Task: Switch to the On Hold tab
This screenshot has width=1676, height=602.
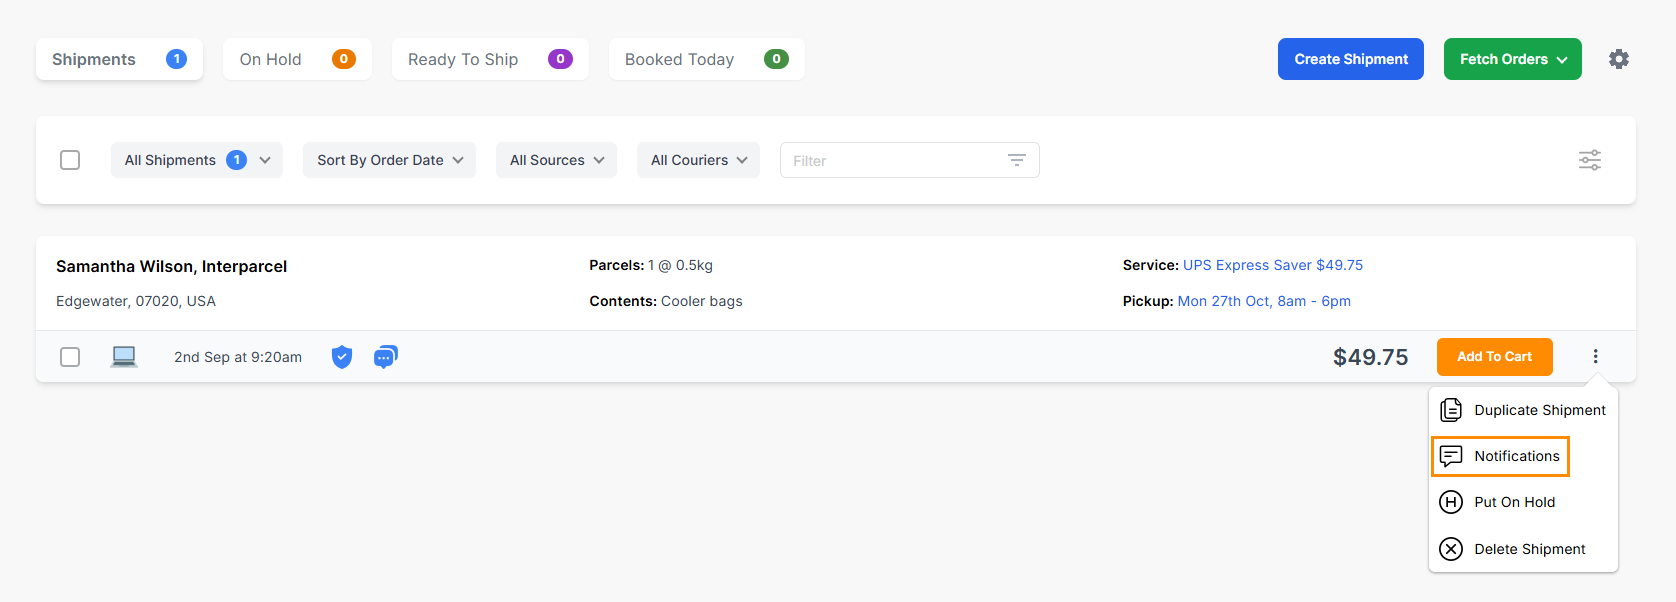Action: click(297, 59)
